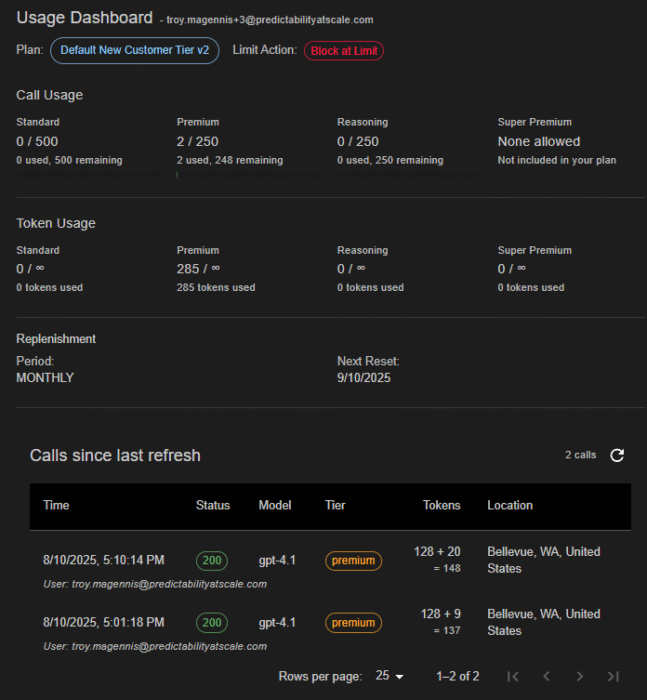
Task: Go to the first page of calls
Action: 513,676
